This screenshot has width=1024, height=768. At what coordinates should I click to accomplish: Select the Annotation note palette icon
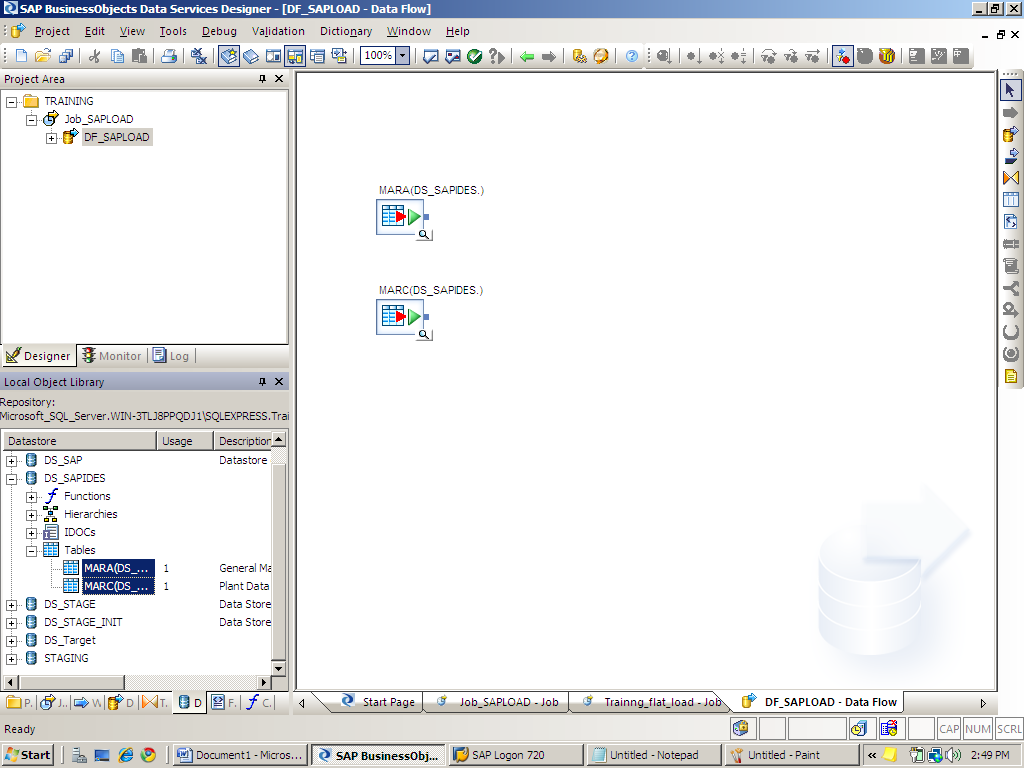click(x=1010, y=376)
